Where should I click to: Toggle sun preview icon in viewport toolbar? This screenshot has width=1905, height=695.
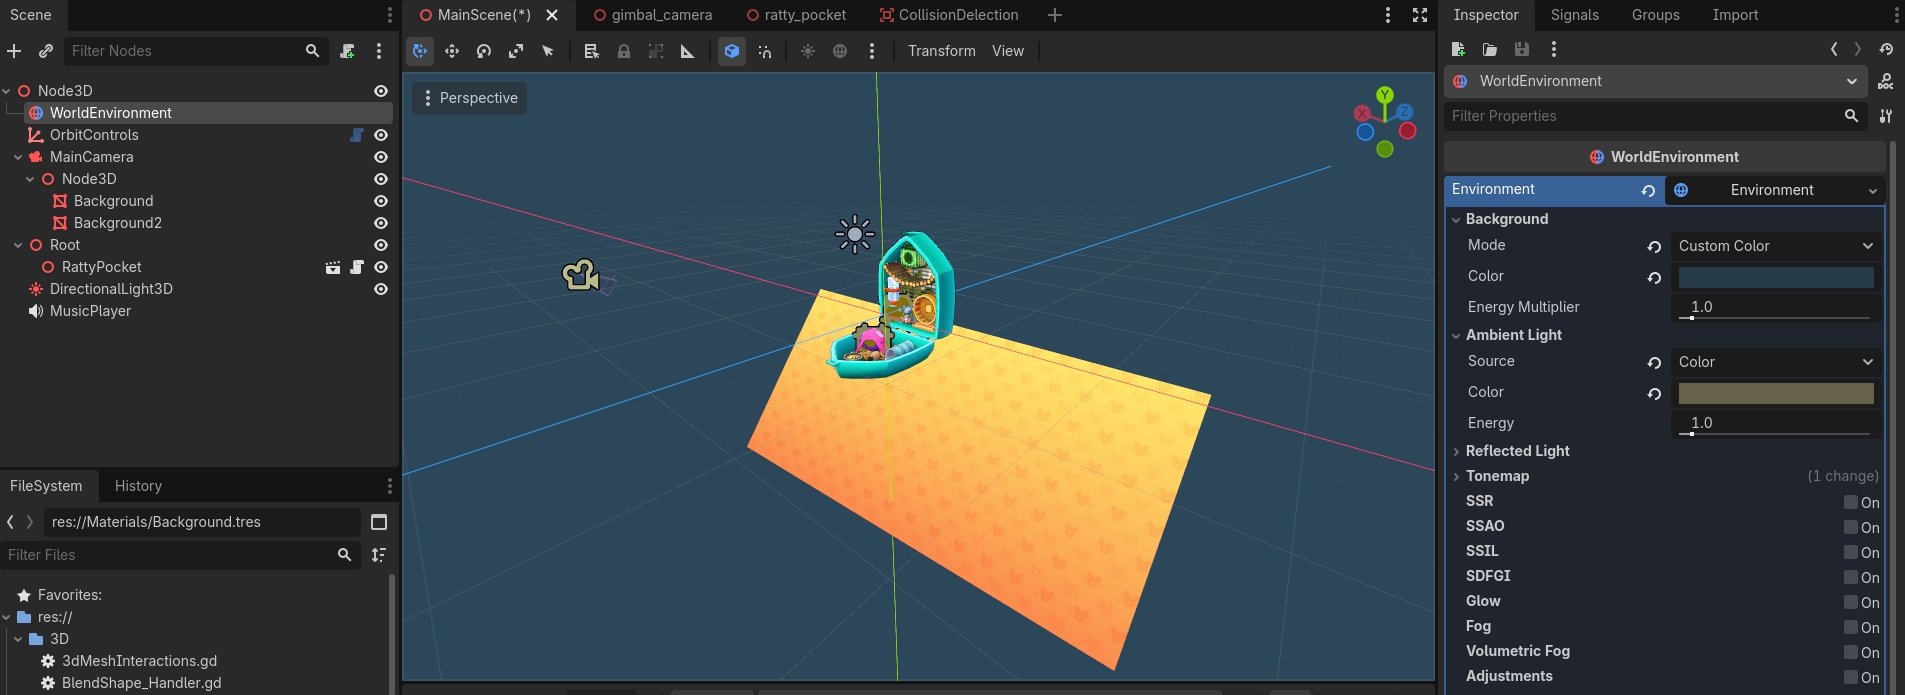808,51
